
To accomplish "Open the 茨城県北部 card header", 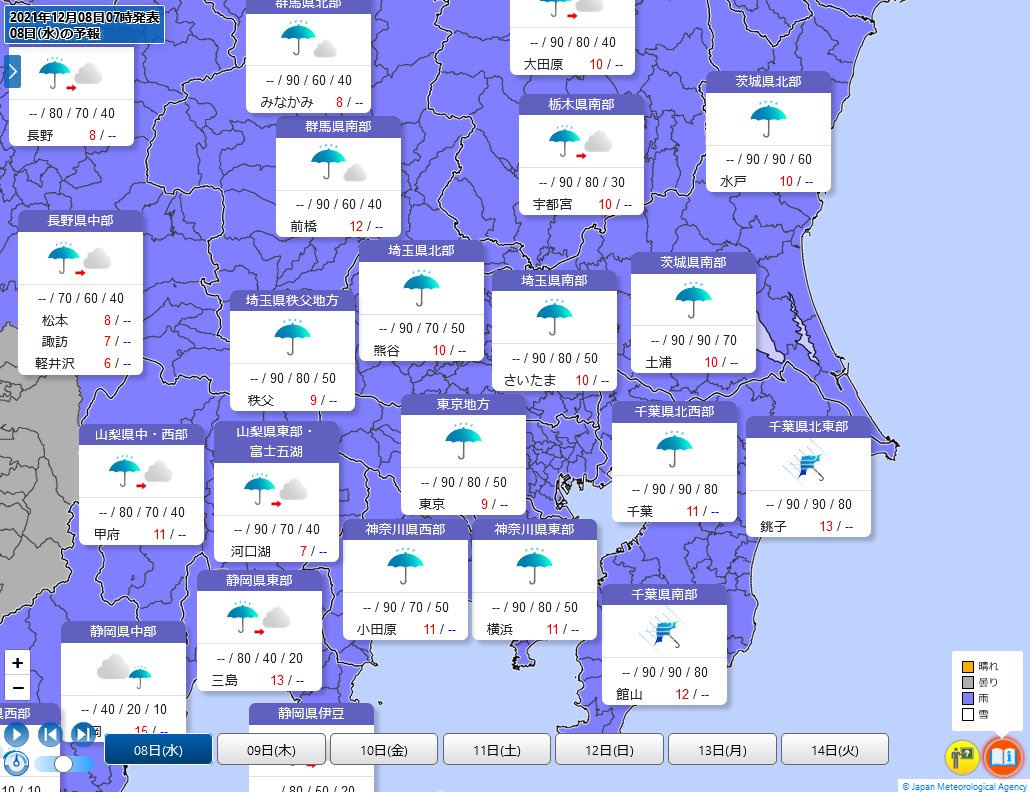I will [x=768, y=82].
